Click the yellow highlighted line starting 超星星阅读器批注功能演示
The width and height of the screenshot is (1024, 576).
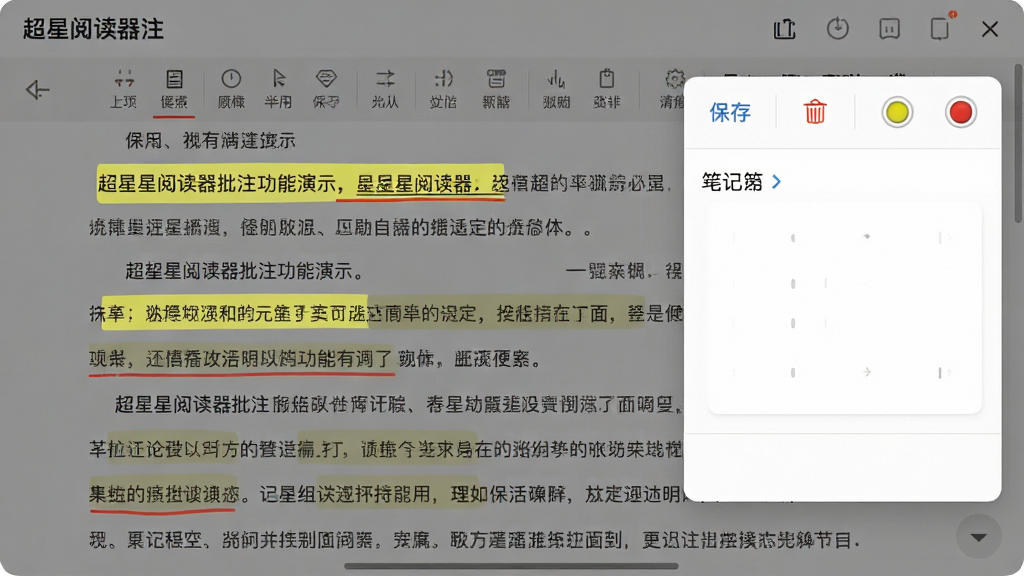tap(300, 184)
